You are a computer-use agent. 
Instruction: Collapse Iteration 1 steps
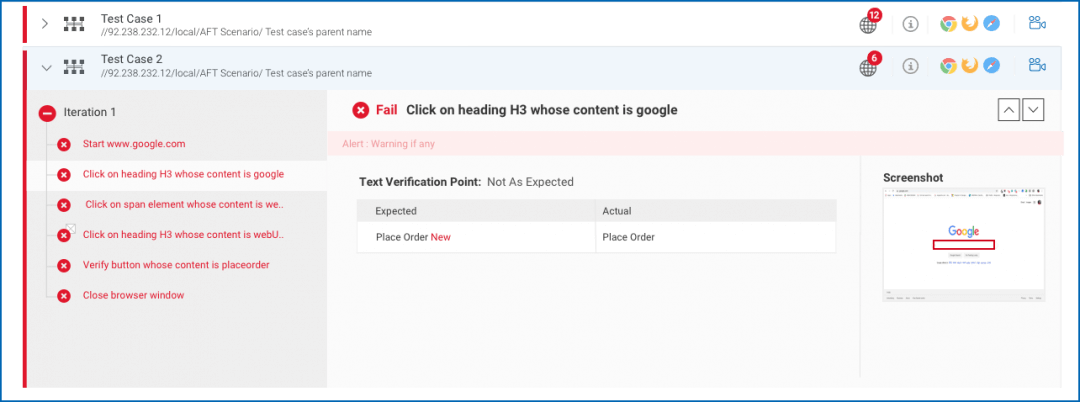click(x=46, y=113)
